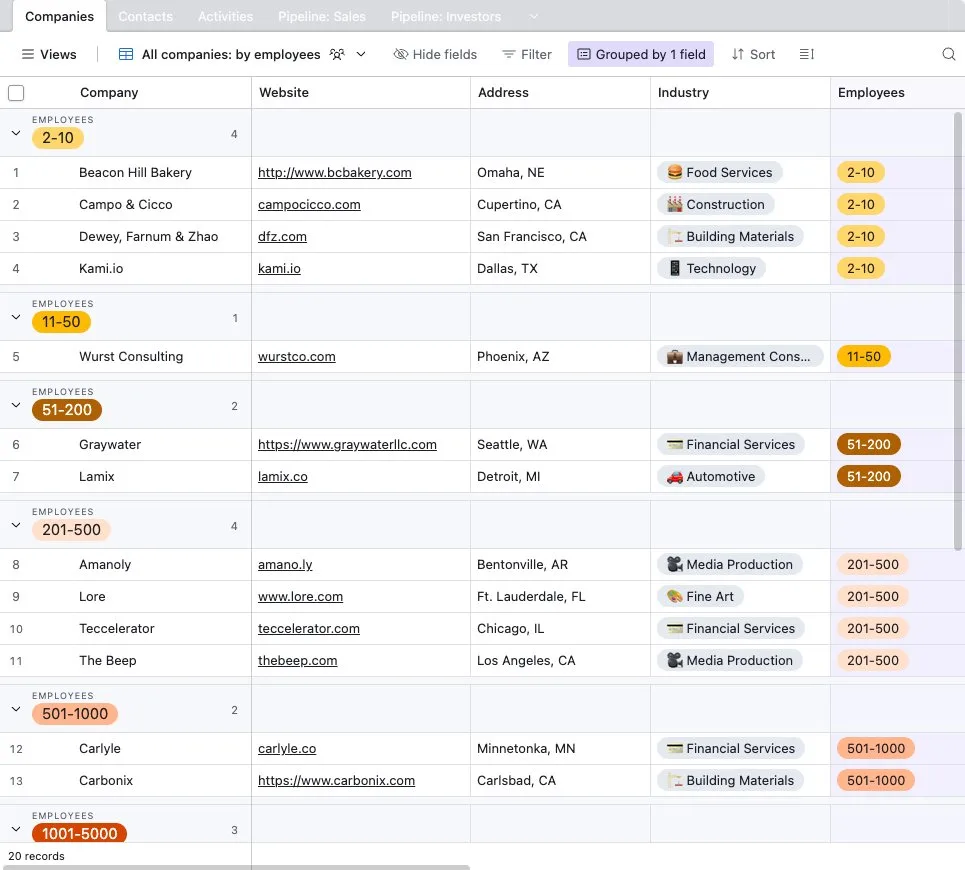Click the grid view icon beside view name

tap(126, 54)
